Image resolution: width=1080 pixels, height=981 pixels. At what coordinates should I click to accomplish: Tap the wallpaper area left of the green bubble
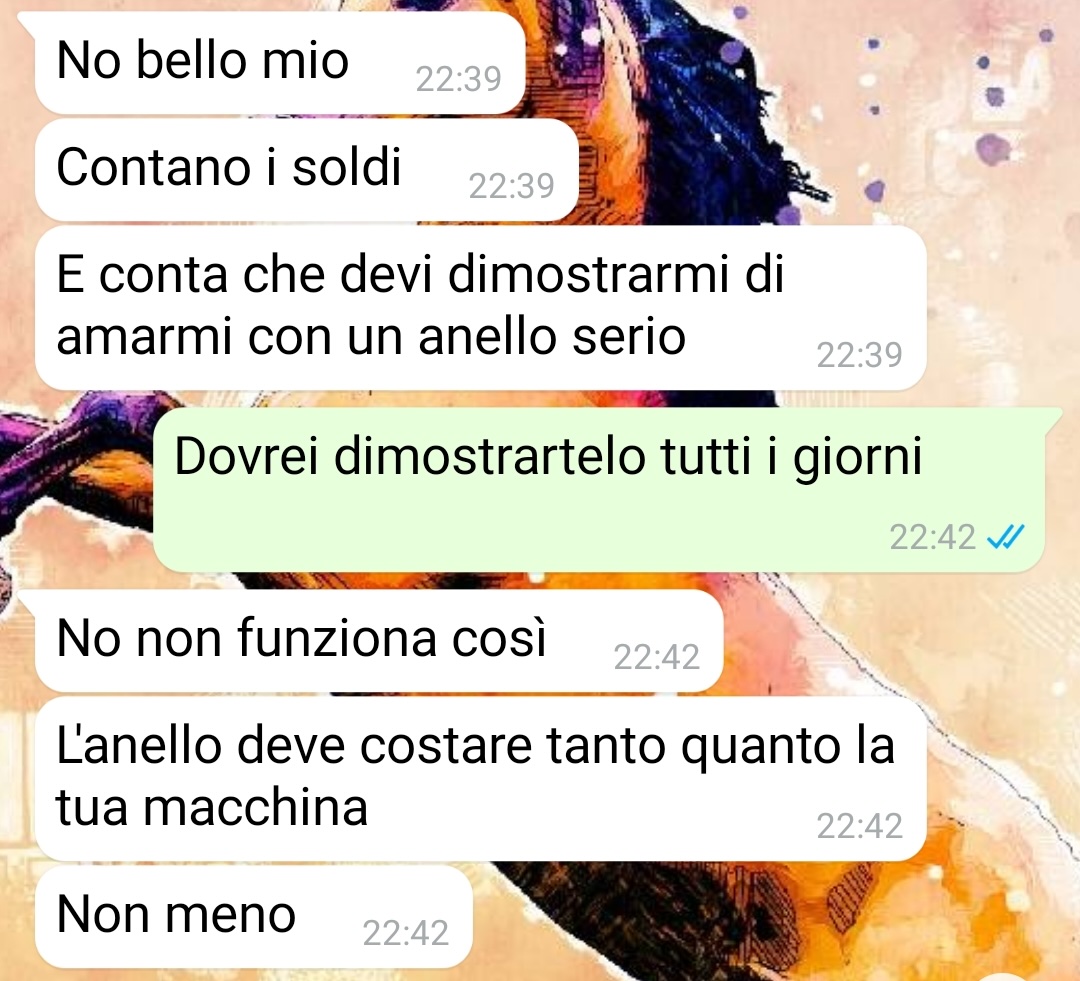(x=76, y=489)
